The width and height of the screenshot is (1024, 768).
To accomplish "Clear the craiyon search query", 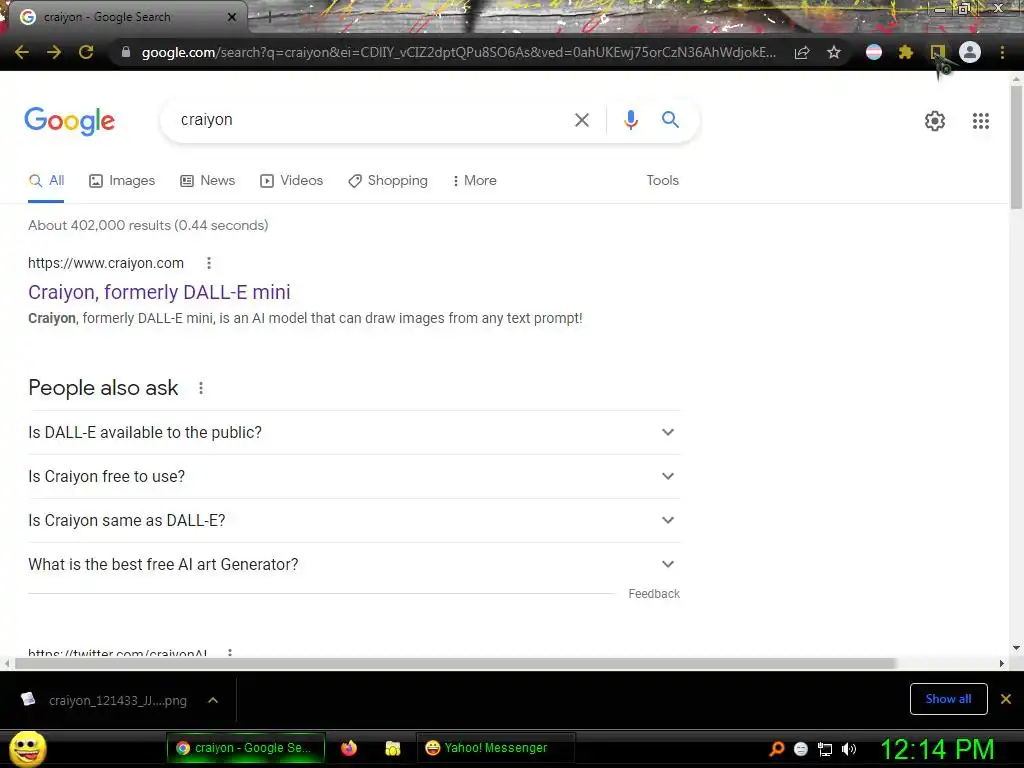I will pos(582,120).
